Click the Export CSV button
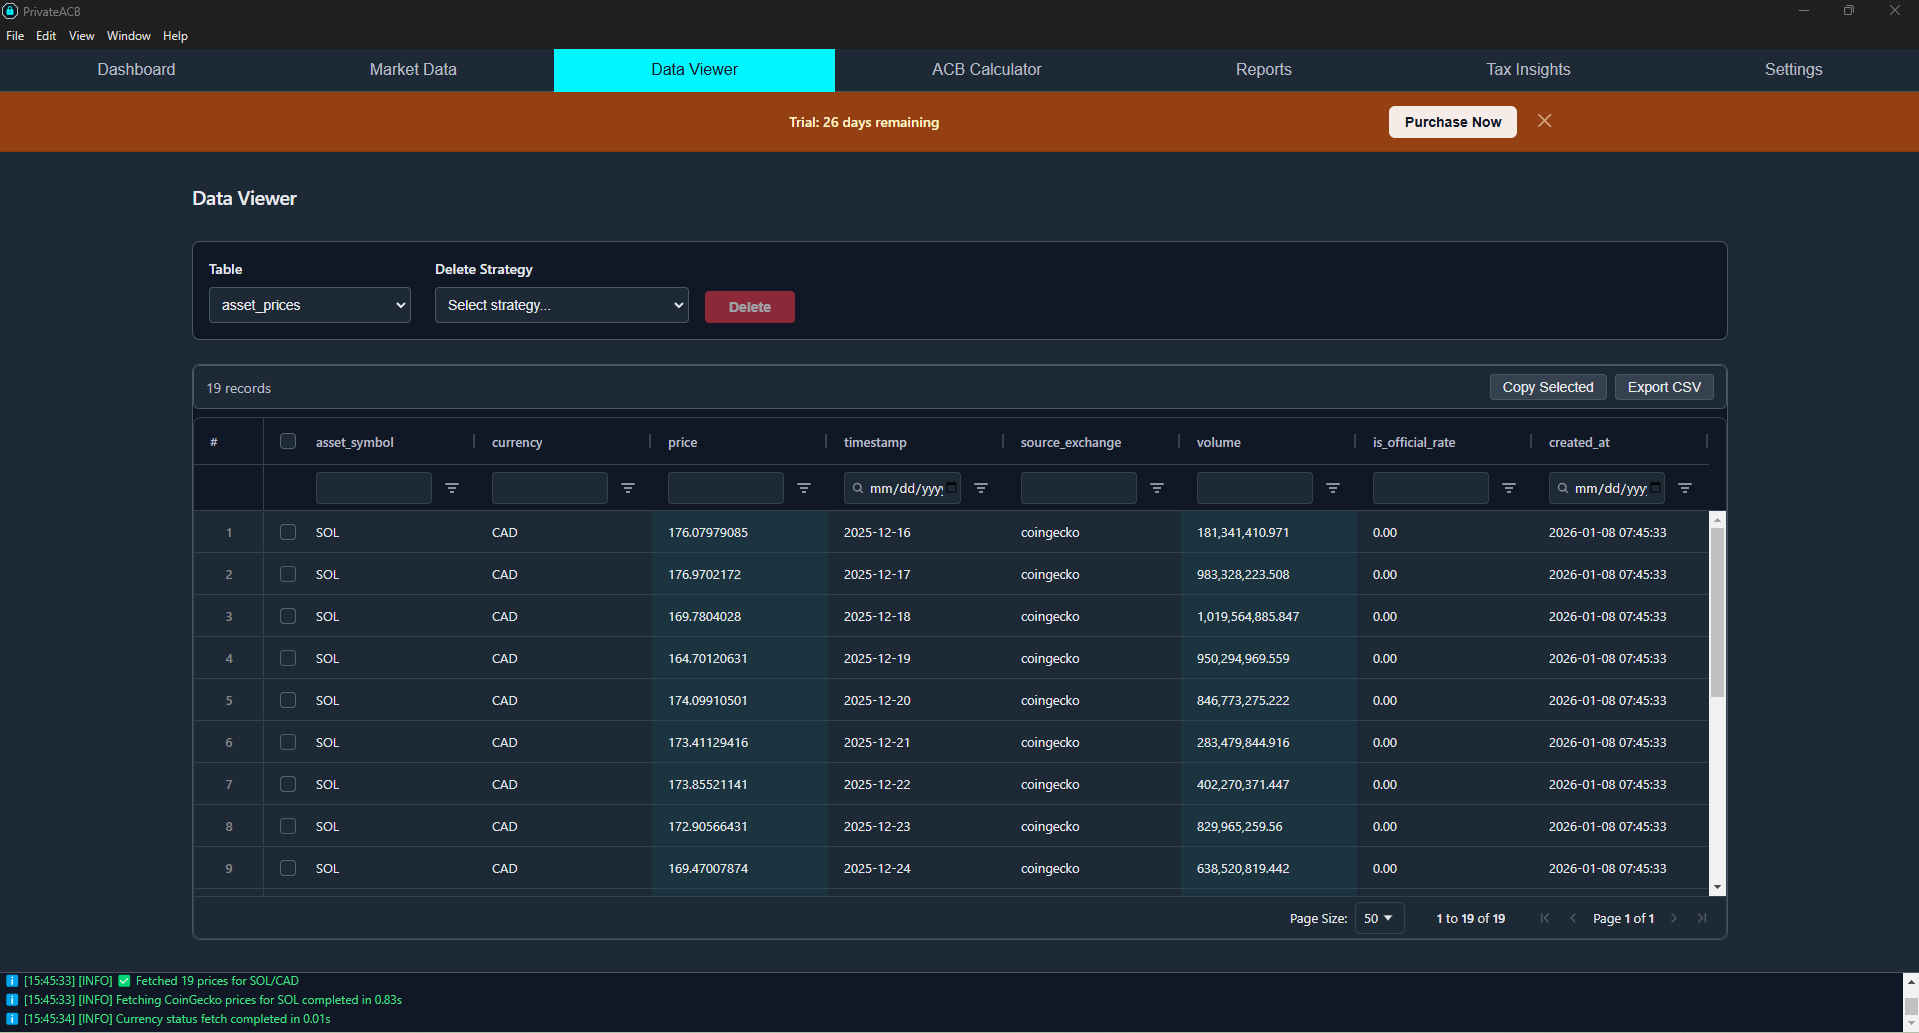 (x=1664, y=387)
